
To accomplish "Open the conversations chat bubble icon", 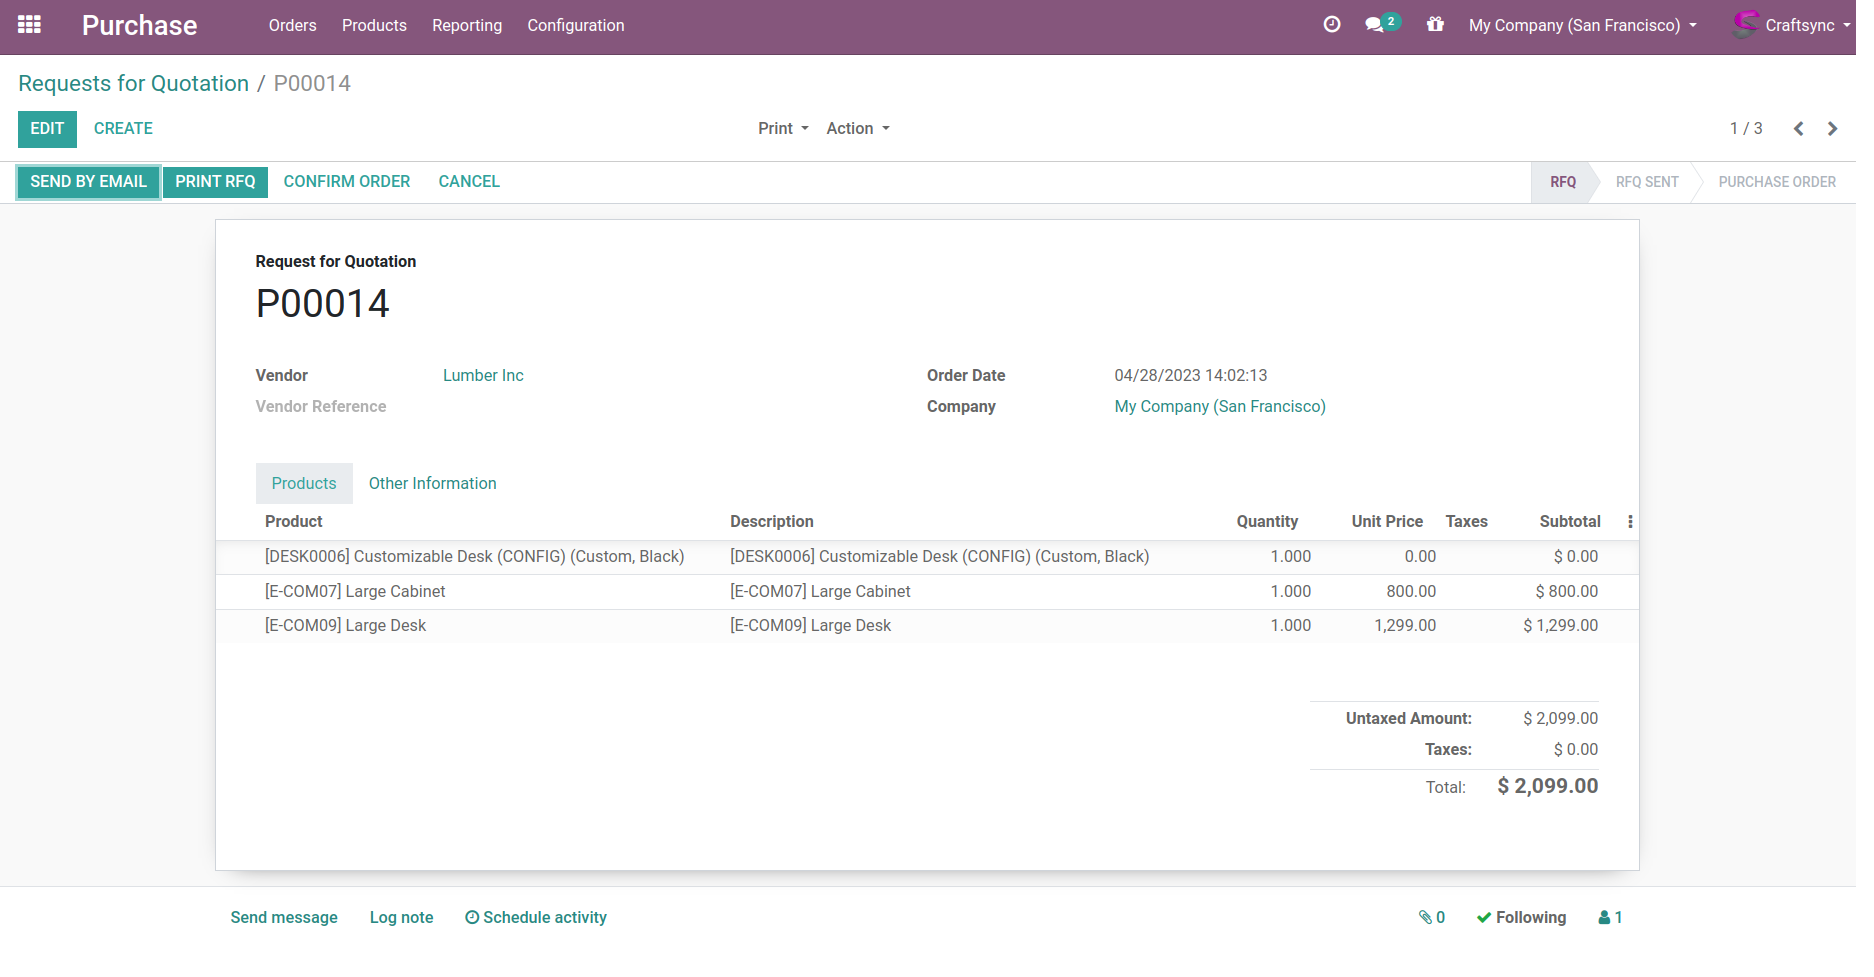I will pos(1375,25).
